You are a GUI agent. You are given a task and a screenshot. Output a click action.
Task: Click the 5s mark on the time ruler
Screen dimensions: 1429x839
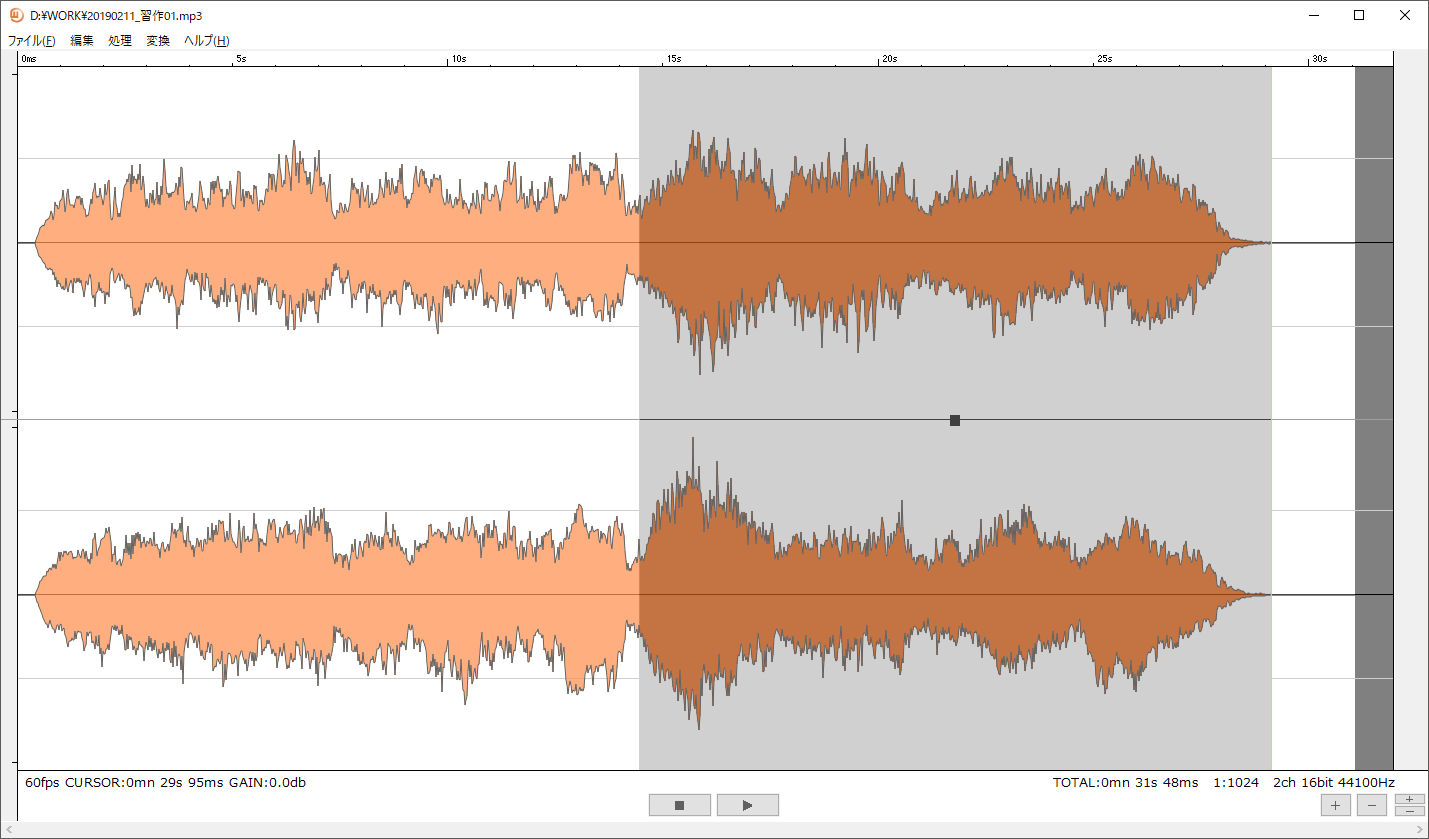tap(237, 60)
